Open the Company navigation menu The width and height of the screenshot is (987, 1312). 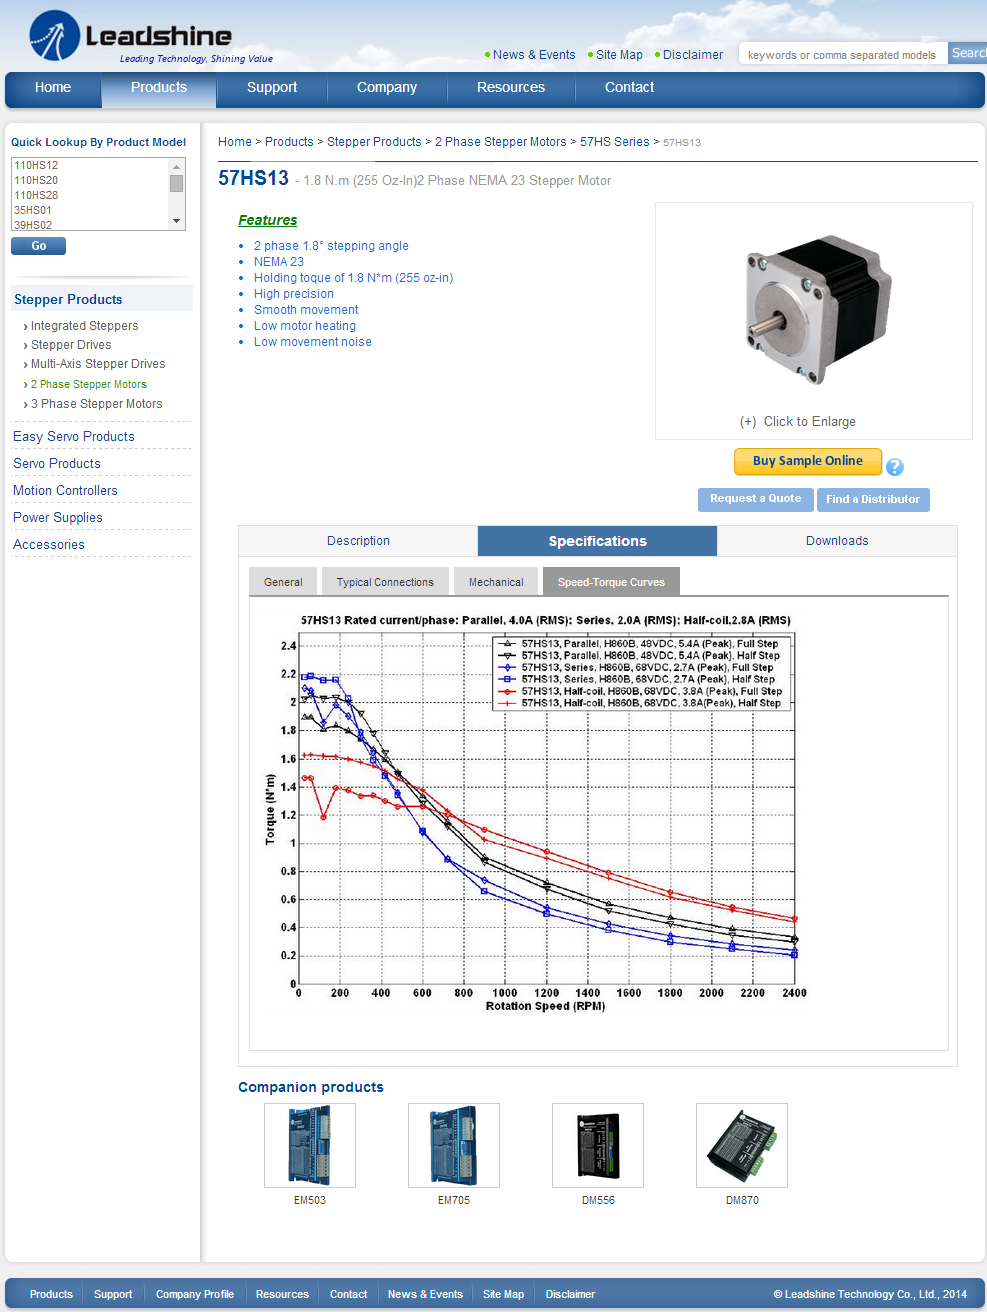pos(387,88)
